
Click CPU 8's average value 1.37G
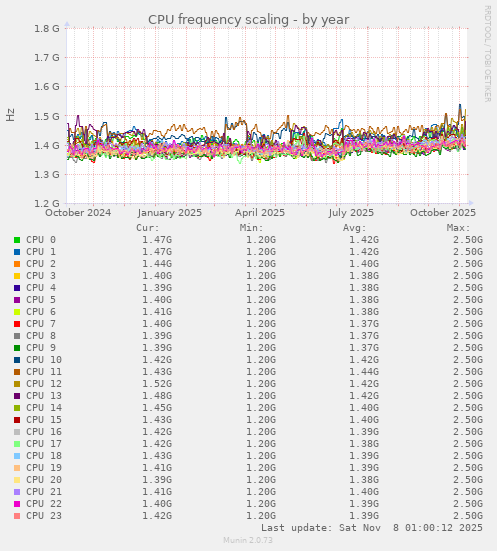click(364, 336)
